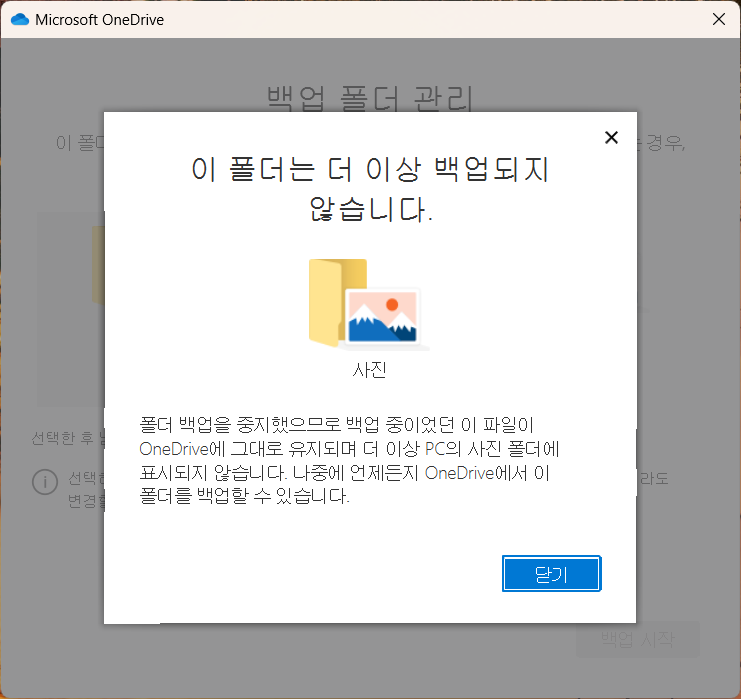Click the heading 이 폴더는 더 이상 백업되지 않습니다

370,189
